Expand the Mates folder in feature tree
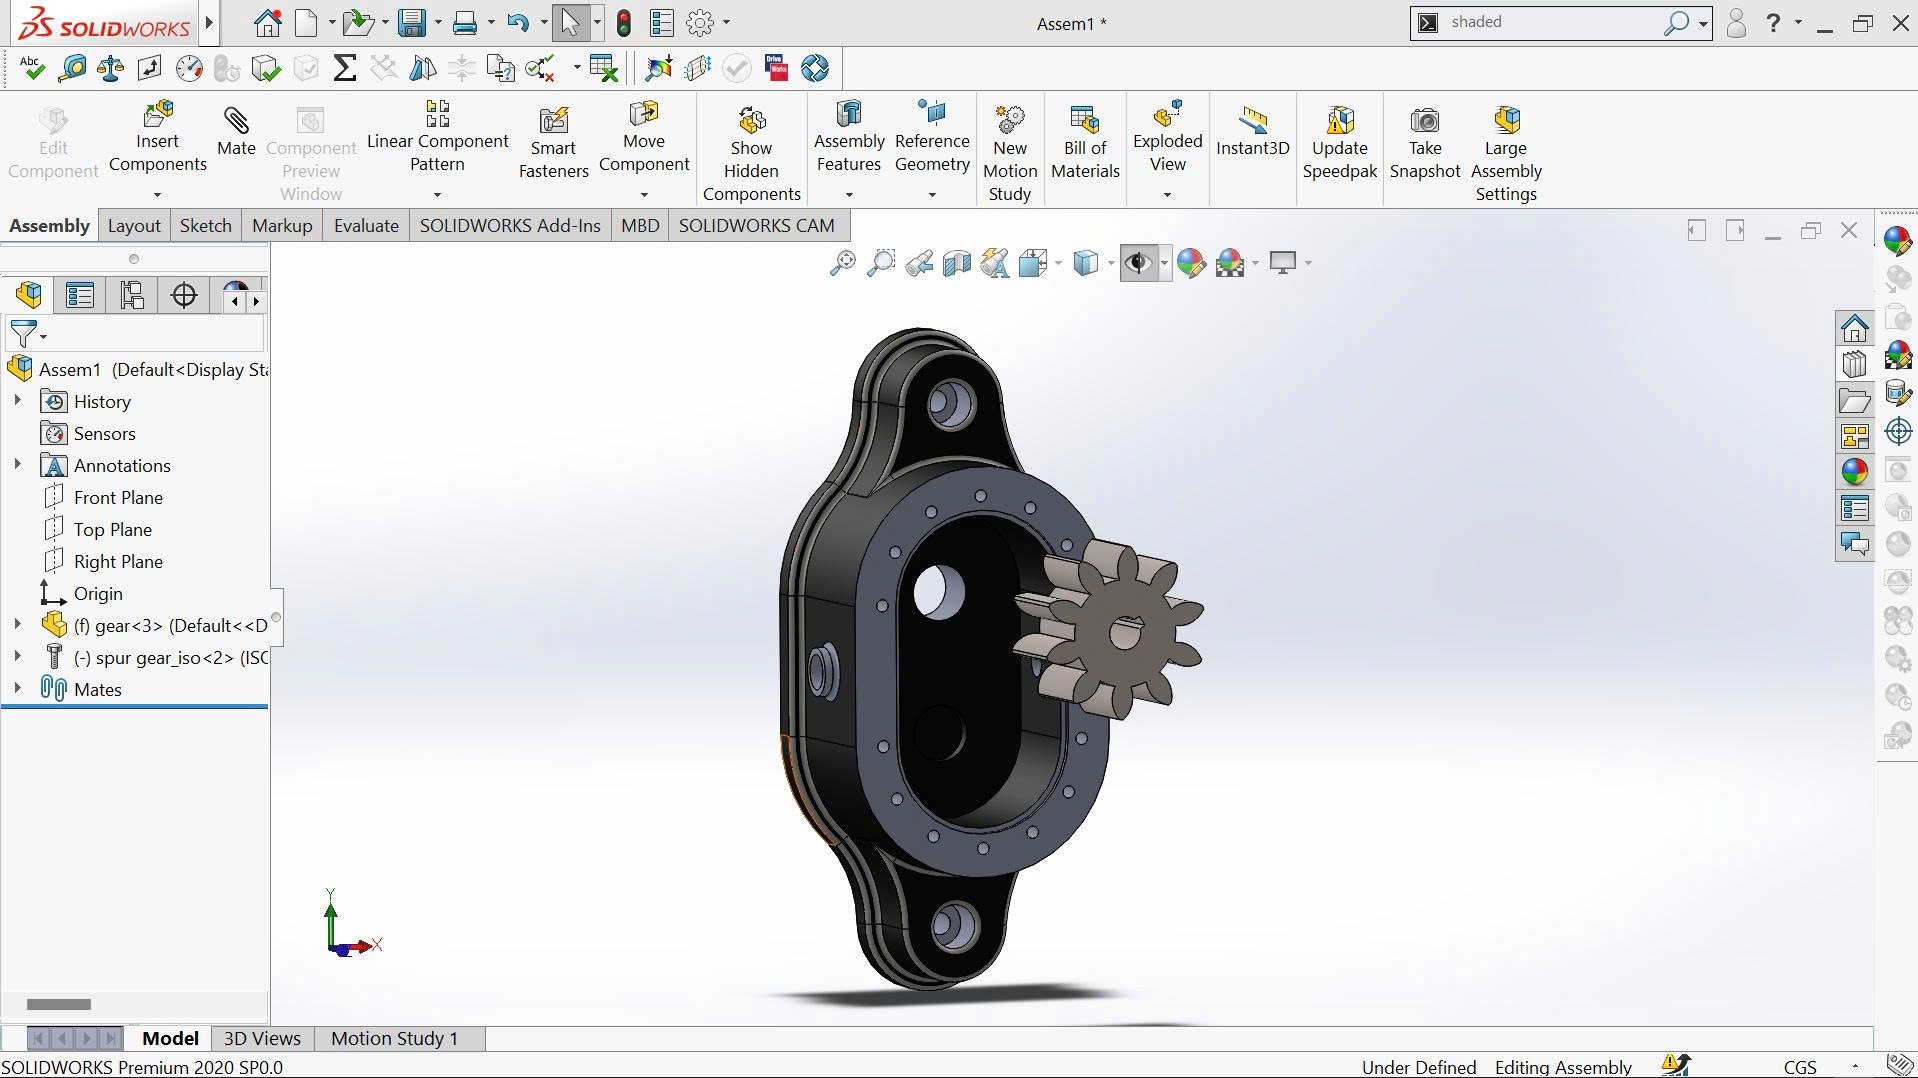This screenshot has height=1078, width=1918. pos(18,689)
